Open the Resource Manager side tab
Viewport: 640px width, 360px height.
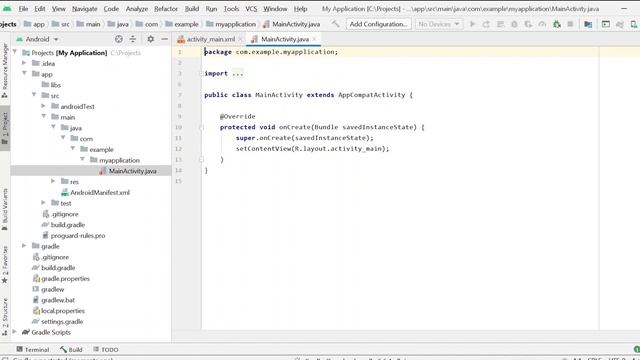tap(5, 70)
